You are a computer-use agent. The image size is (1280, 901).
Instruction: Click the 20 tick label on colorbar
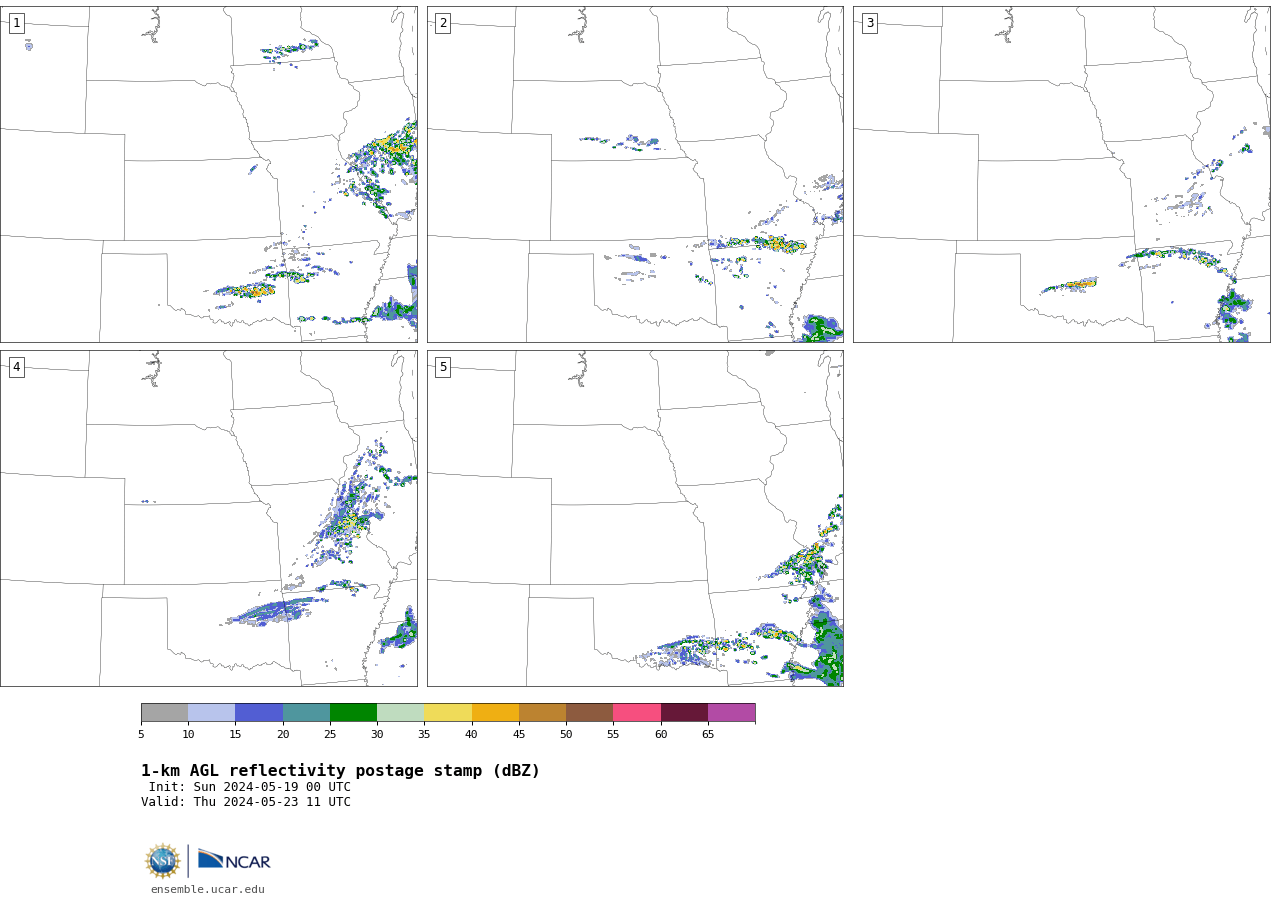[283, 734]
